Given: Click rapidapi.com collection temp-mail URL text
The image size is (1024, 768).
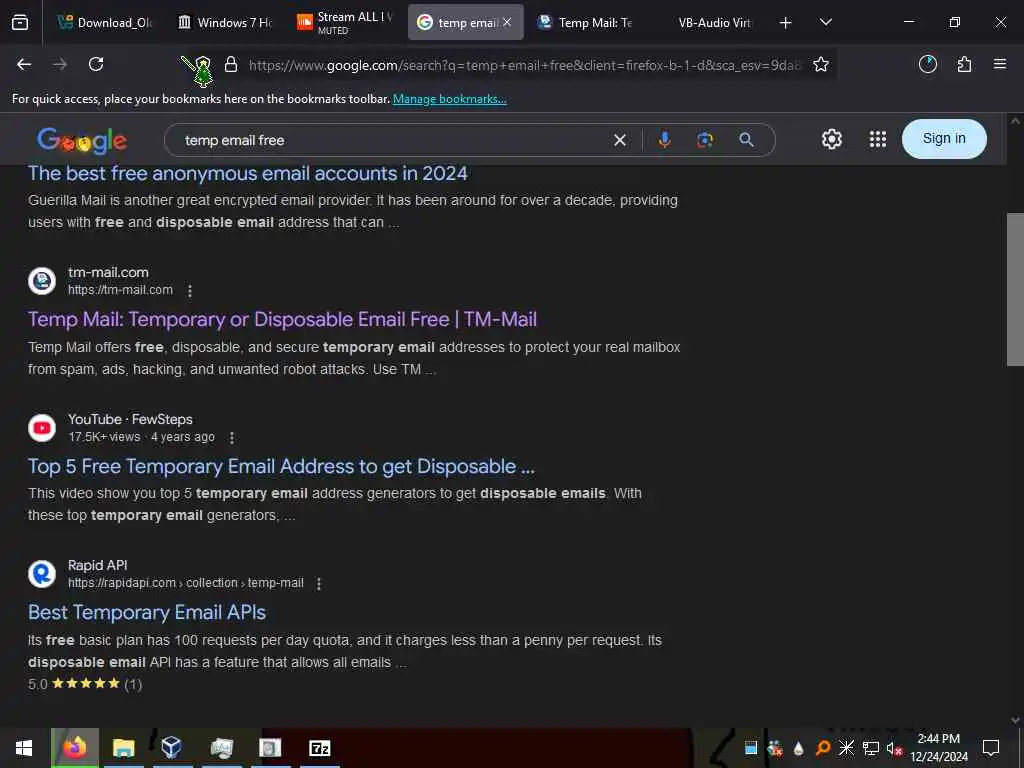Looking at the screenshot, I should coord(185,583).
